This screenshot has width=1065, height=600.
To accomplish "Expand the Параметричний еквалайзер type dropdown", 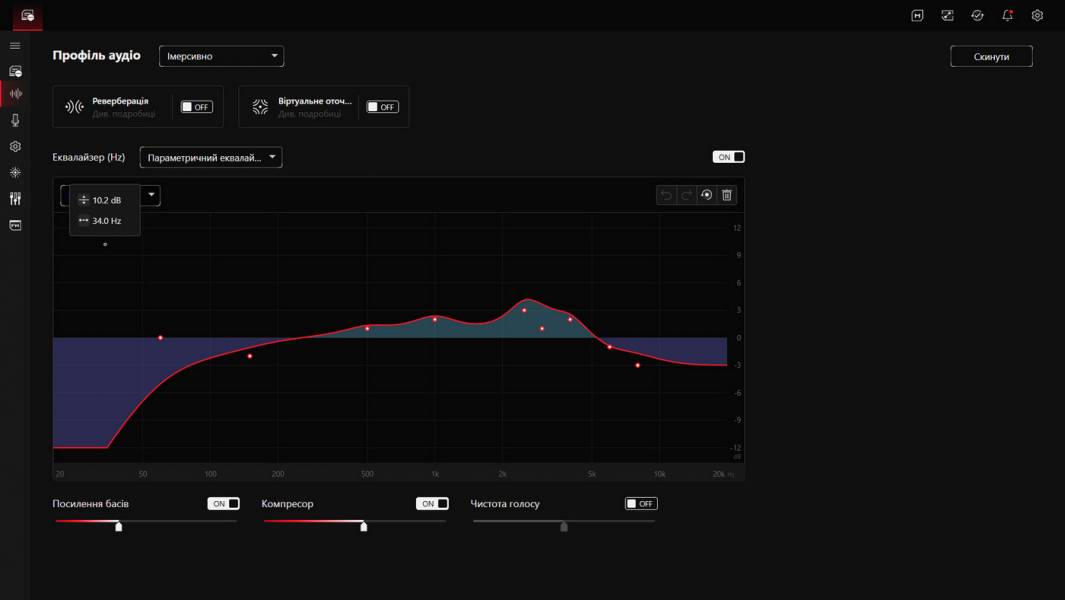I will pos(211,158).
